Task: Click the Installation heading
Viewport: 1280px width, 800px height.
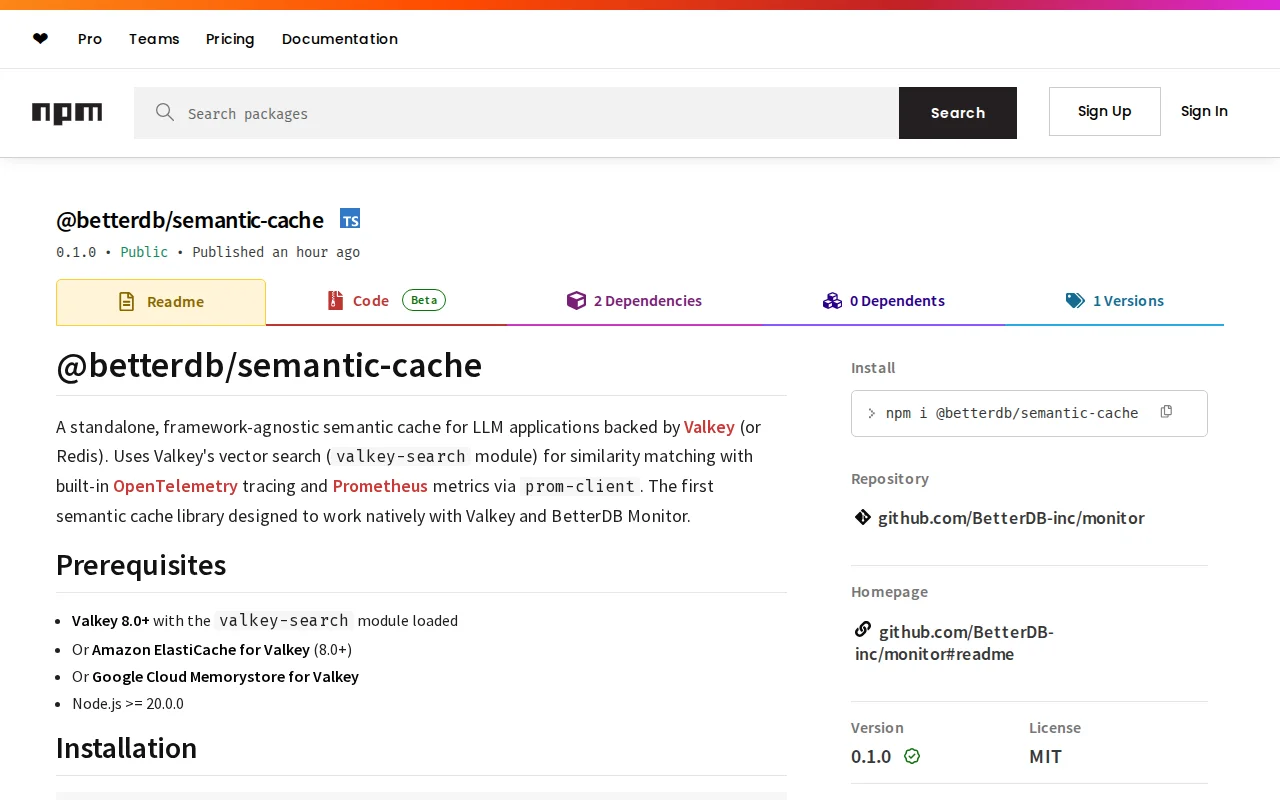Action: [x=126, y=748]
